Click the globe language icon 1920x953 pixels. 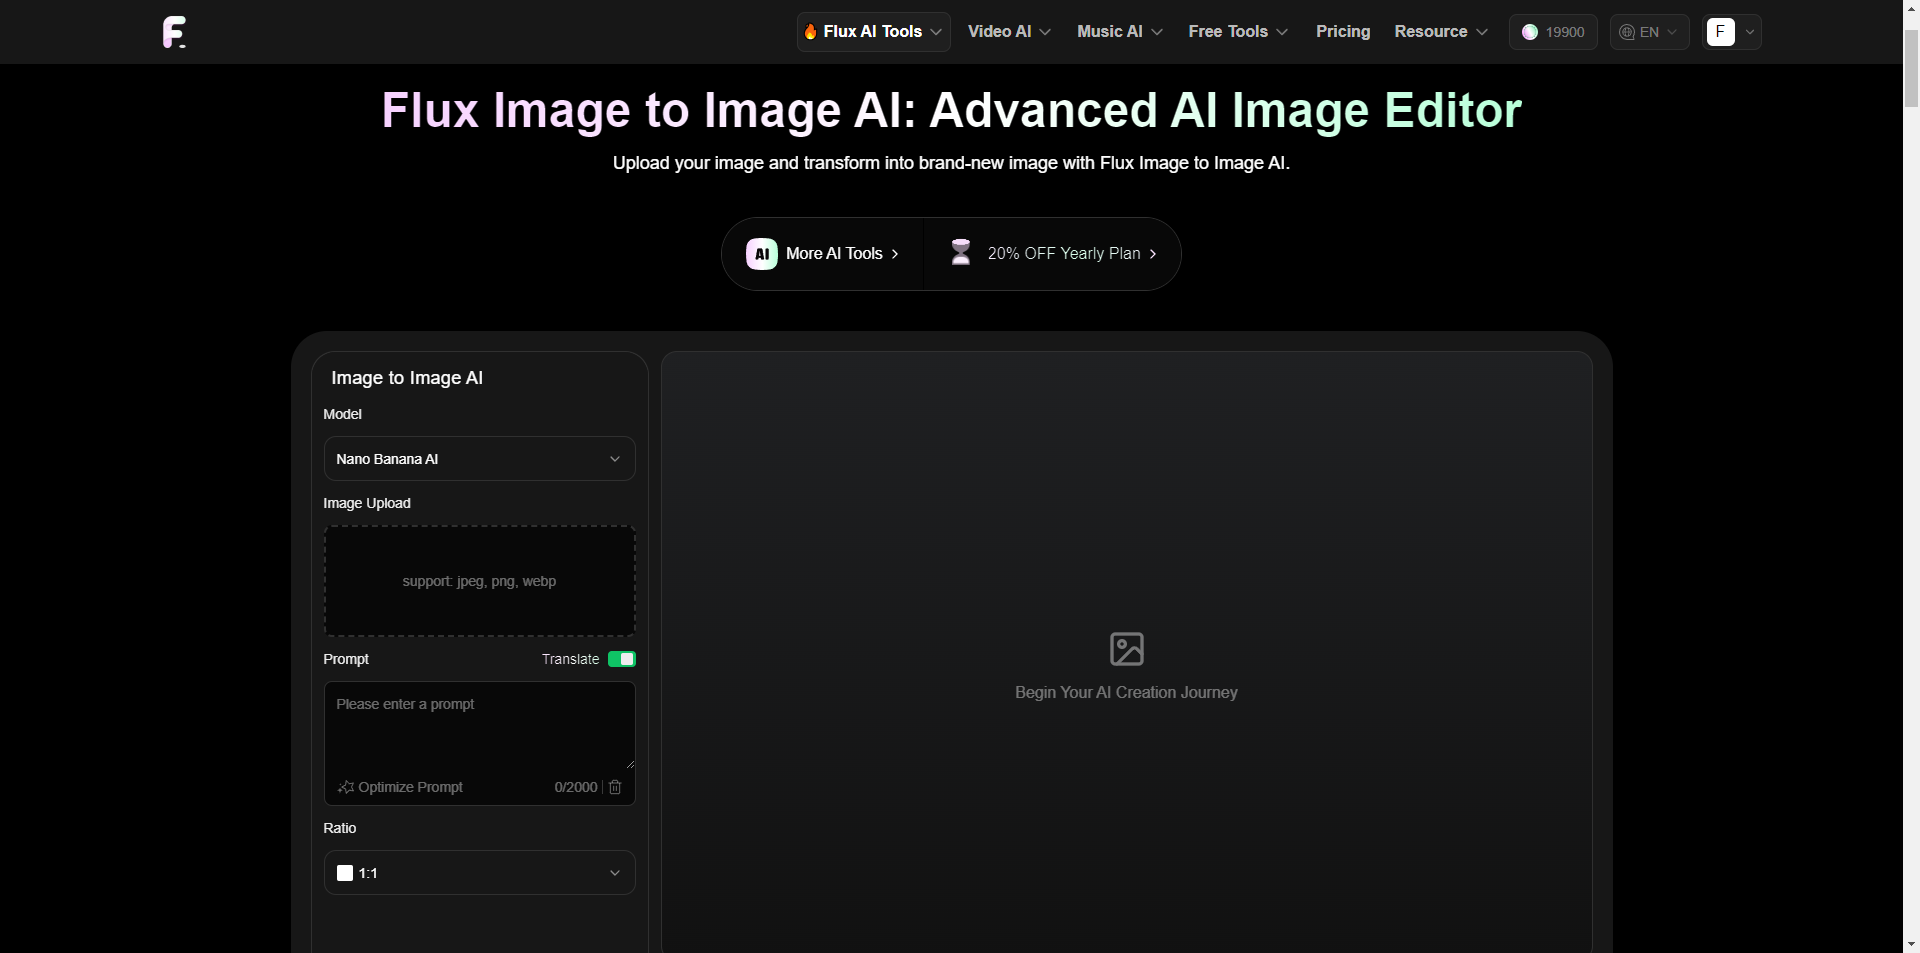click(x=1627, y=32)
